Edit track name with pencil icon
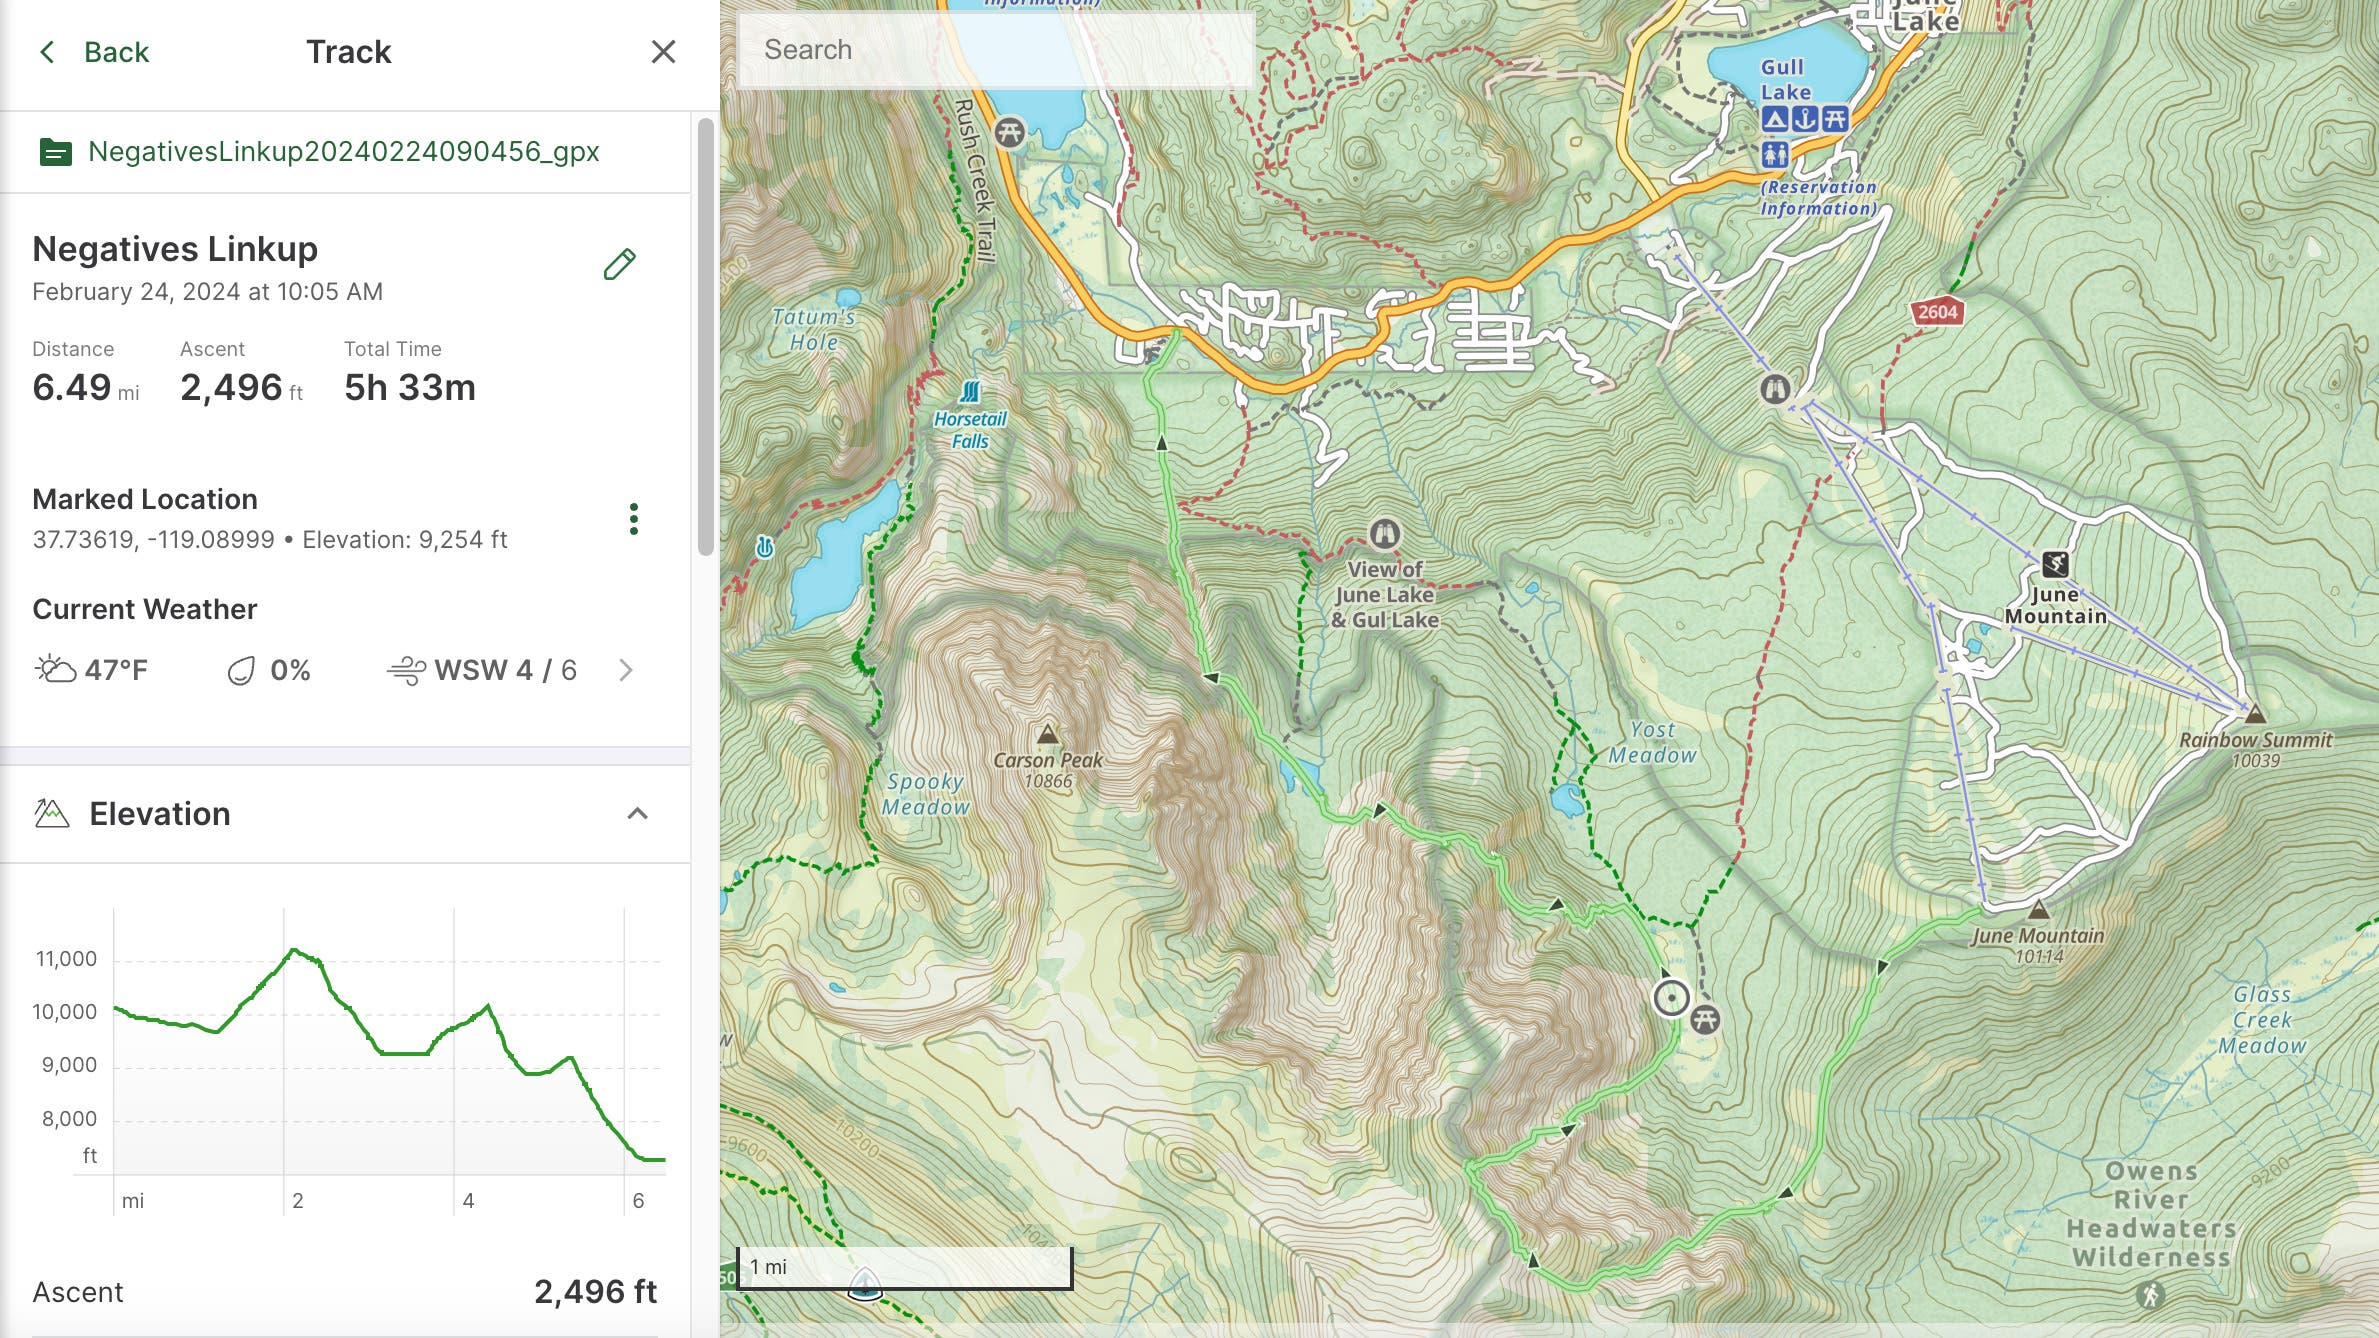Screen dimensions: 2379x1338 point(619,264)
